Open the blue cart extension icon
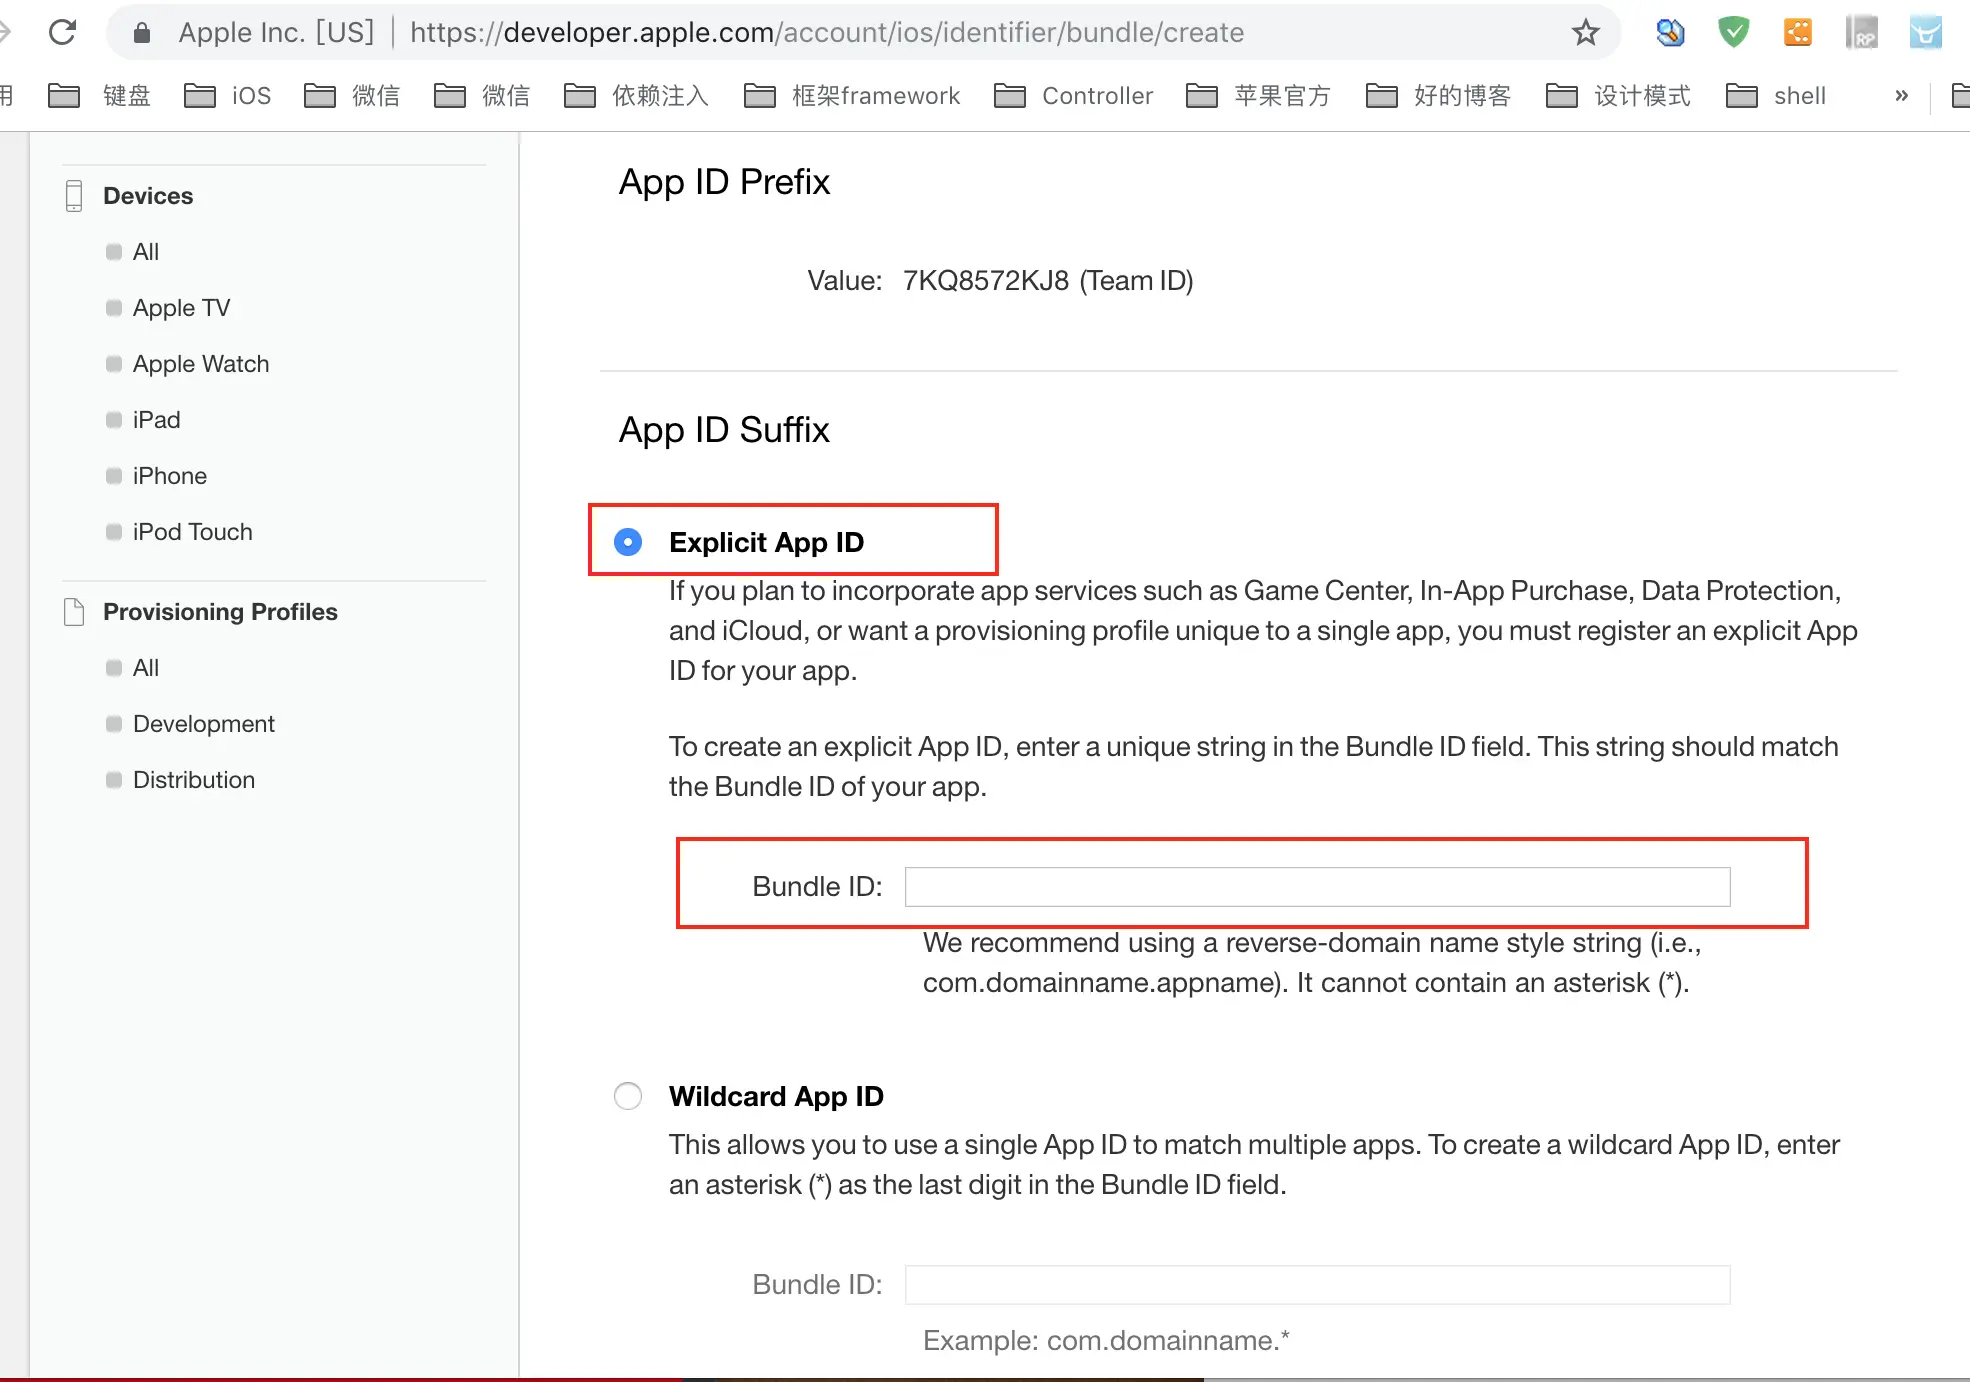Image resolution: width=1970 pixels, height=1382 pixels. [1925, 33]
